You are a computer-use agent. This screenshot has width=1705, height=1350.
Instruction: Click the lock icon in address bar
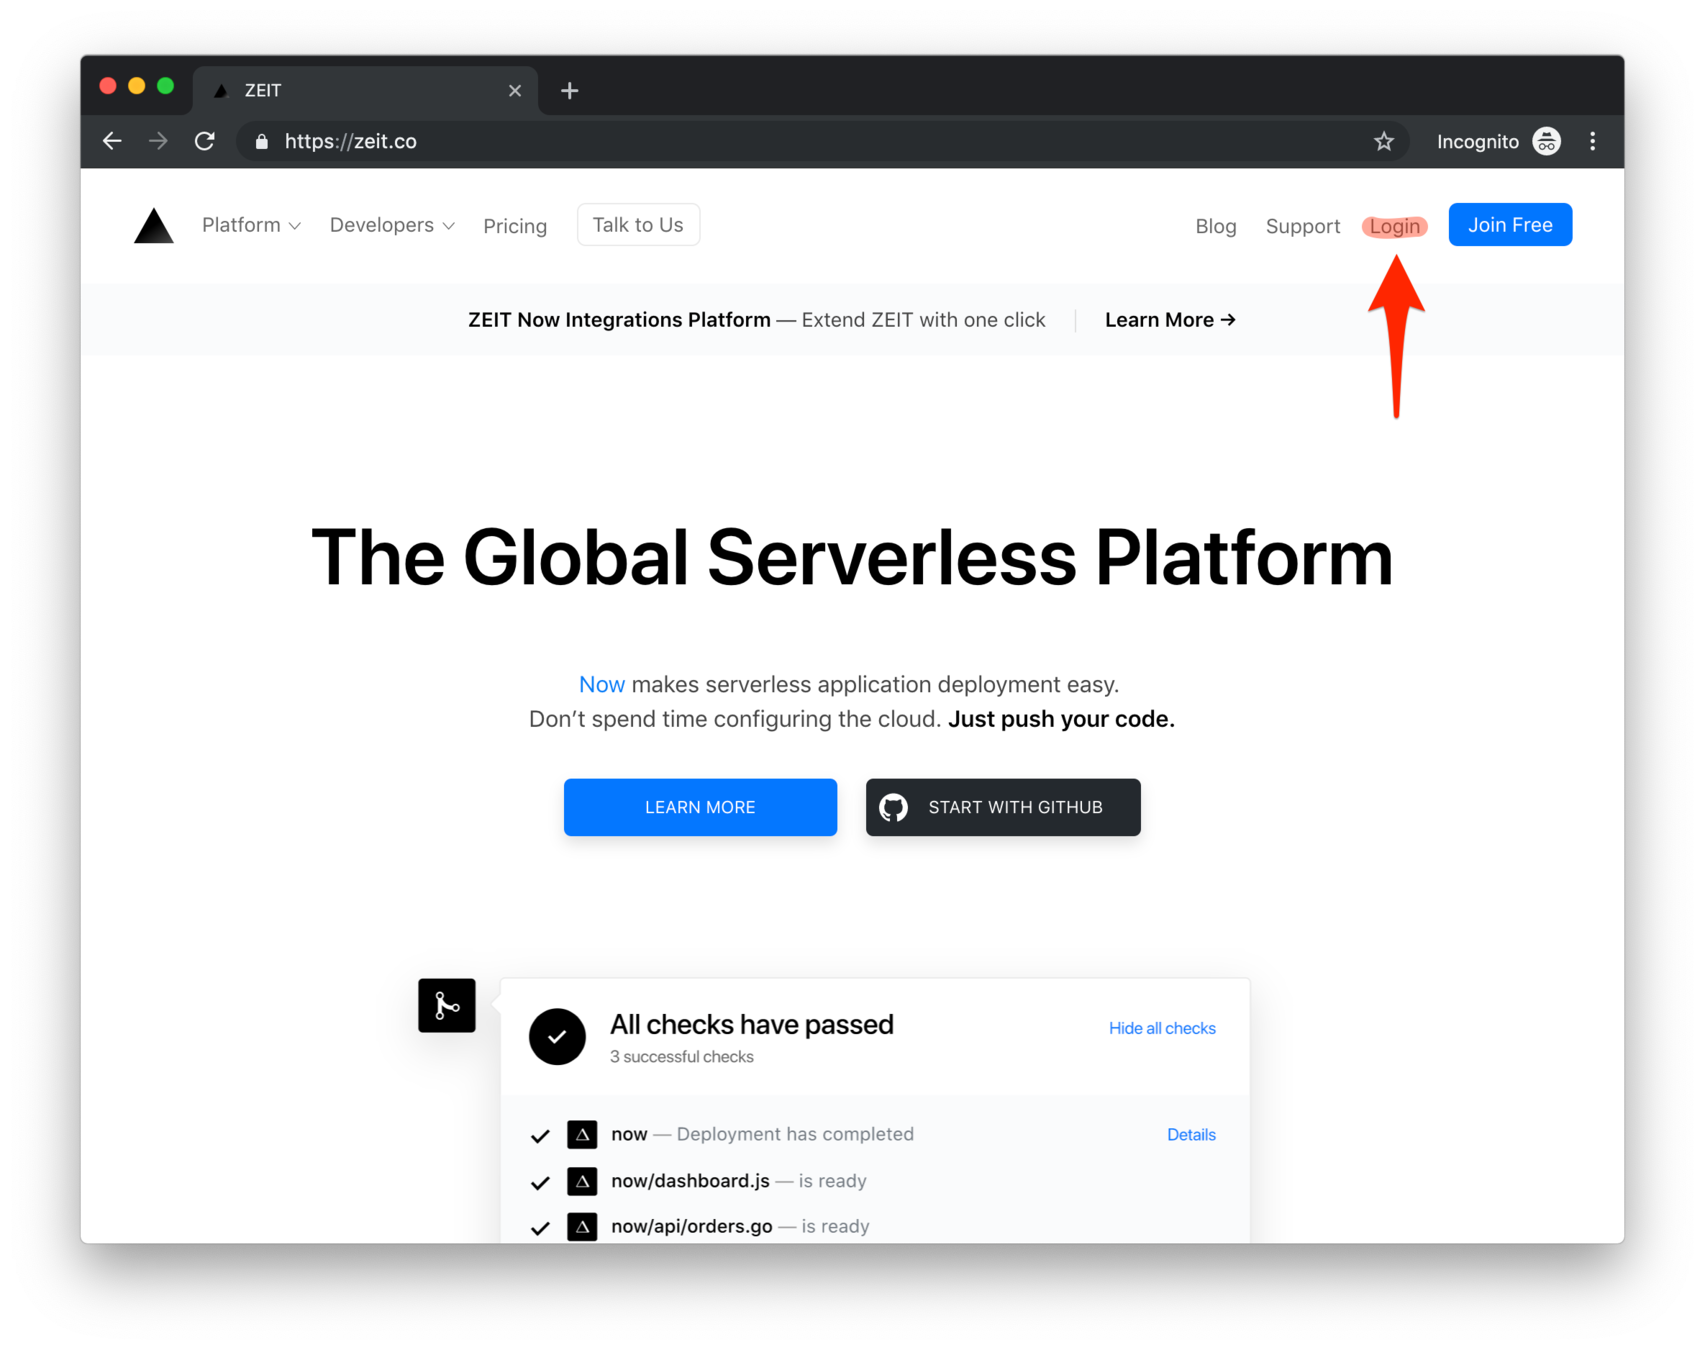pos(262,141)
